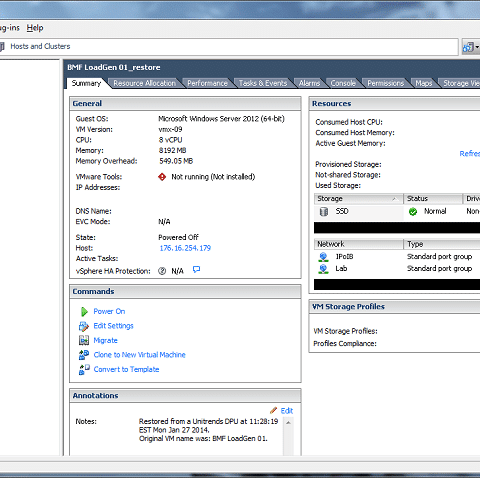Click Clone to New Virtual Machine link
Image resolution: width=480 pixels, height=478 pixels.
(x=139, y=355)
